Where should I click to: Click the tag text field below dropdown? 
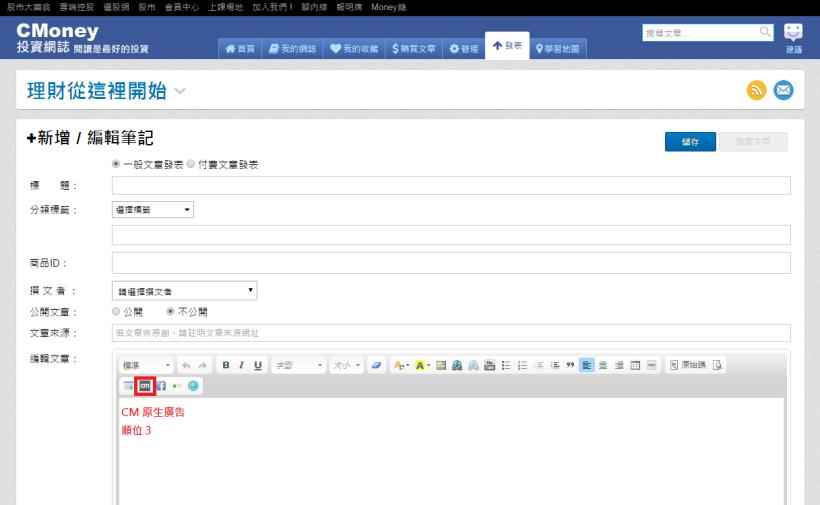click(451, 235)
